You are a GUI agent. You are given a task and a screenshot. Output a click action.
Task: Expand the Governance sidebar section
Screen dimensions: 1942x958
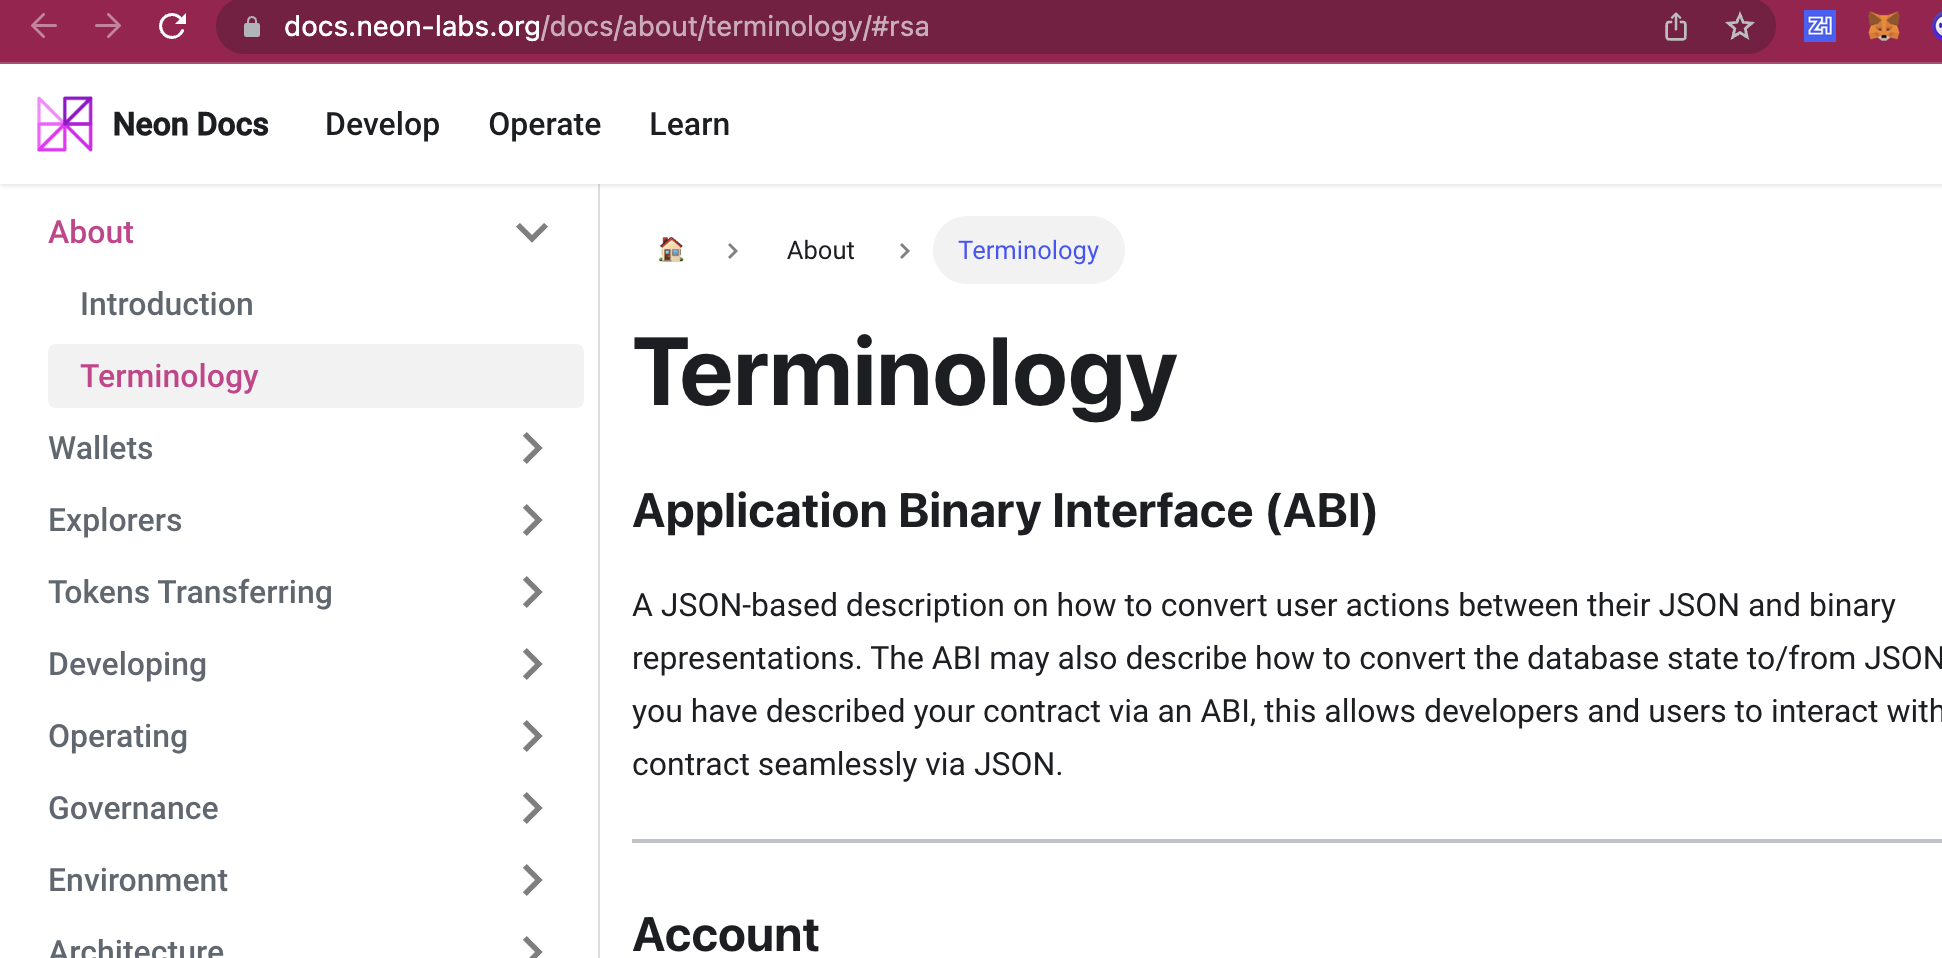coord(533,808)
